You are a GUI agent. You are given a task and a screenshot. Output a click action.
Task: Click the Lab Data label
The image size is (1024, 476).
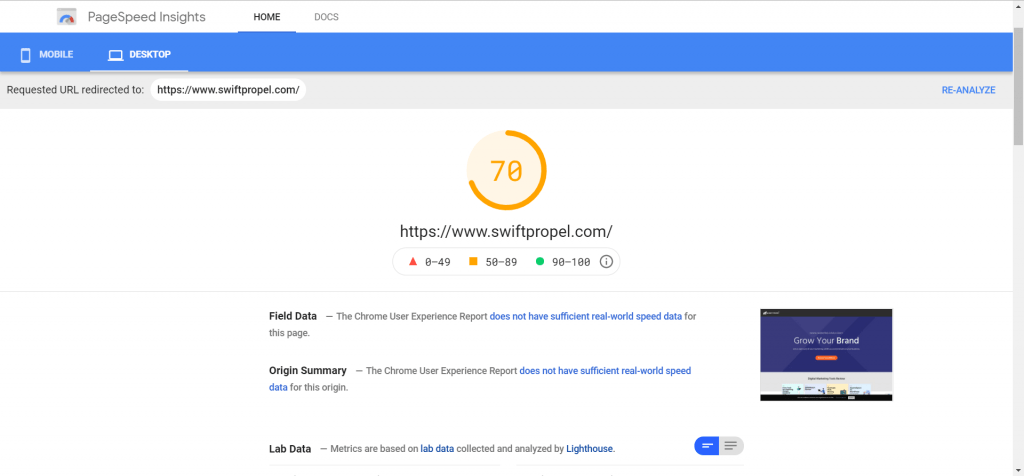[x=290, y=449]
